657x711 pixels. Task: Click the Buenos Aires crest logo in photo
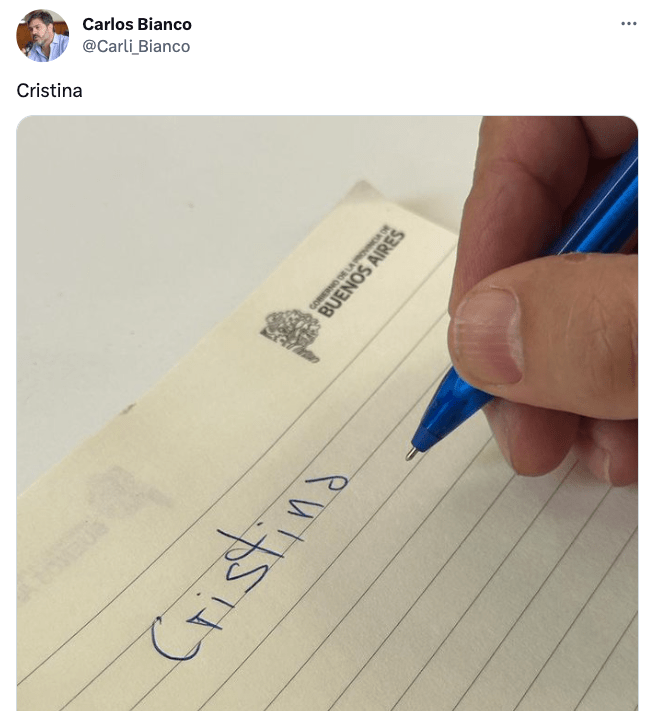tap(290, 335)
